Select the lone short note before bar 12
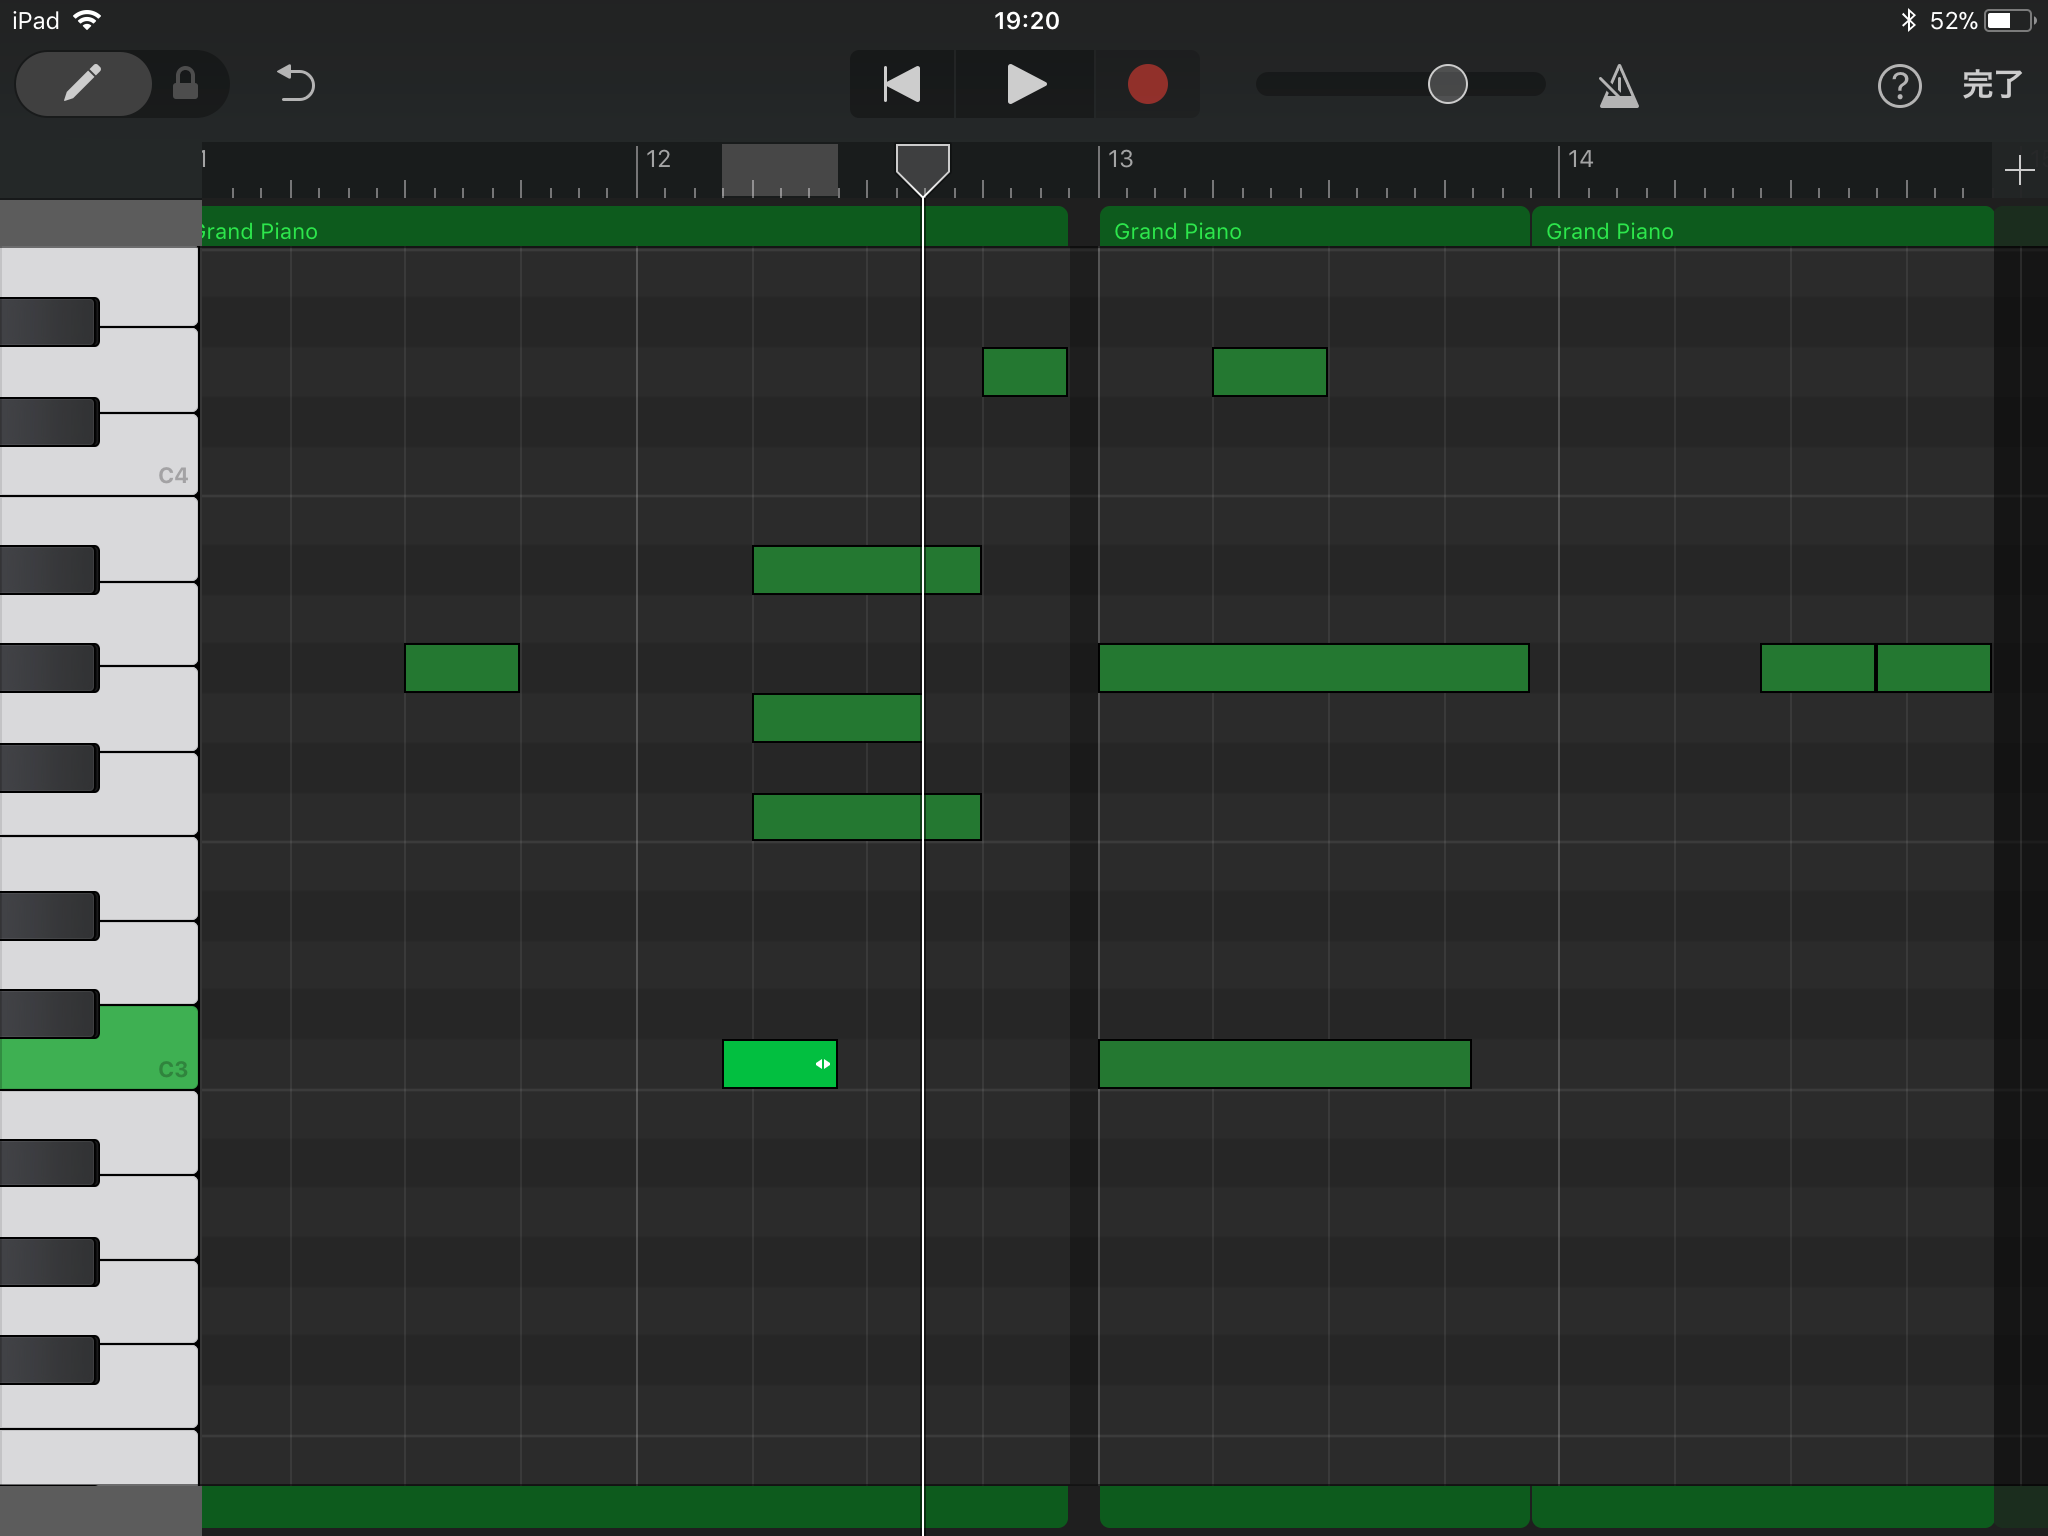2048x1536 pixels. tap(461, 668)
